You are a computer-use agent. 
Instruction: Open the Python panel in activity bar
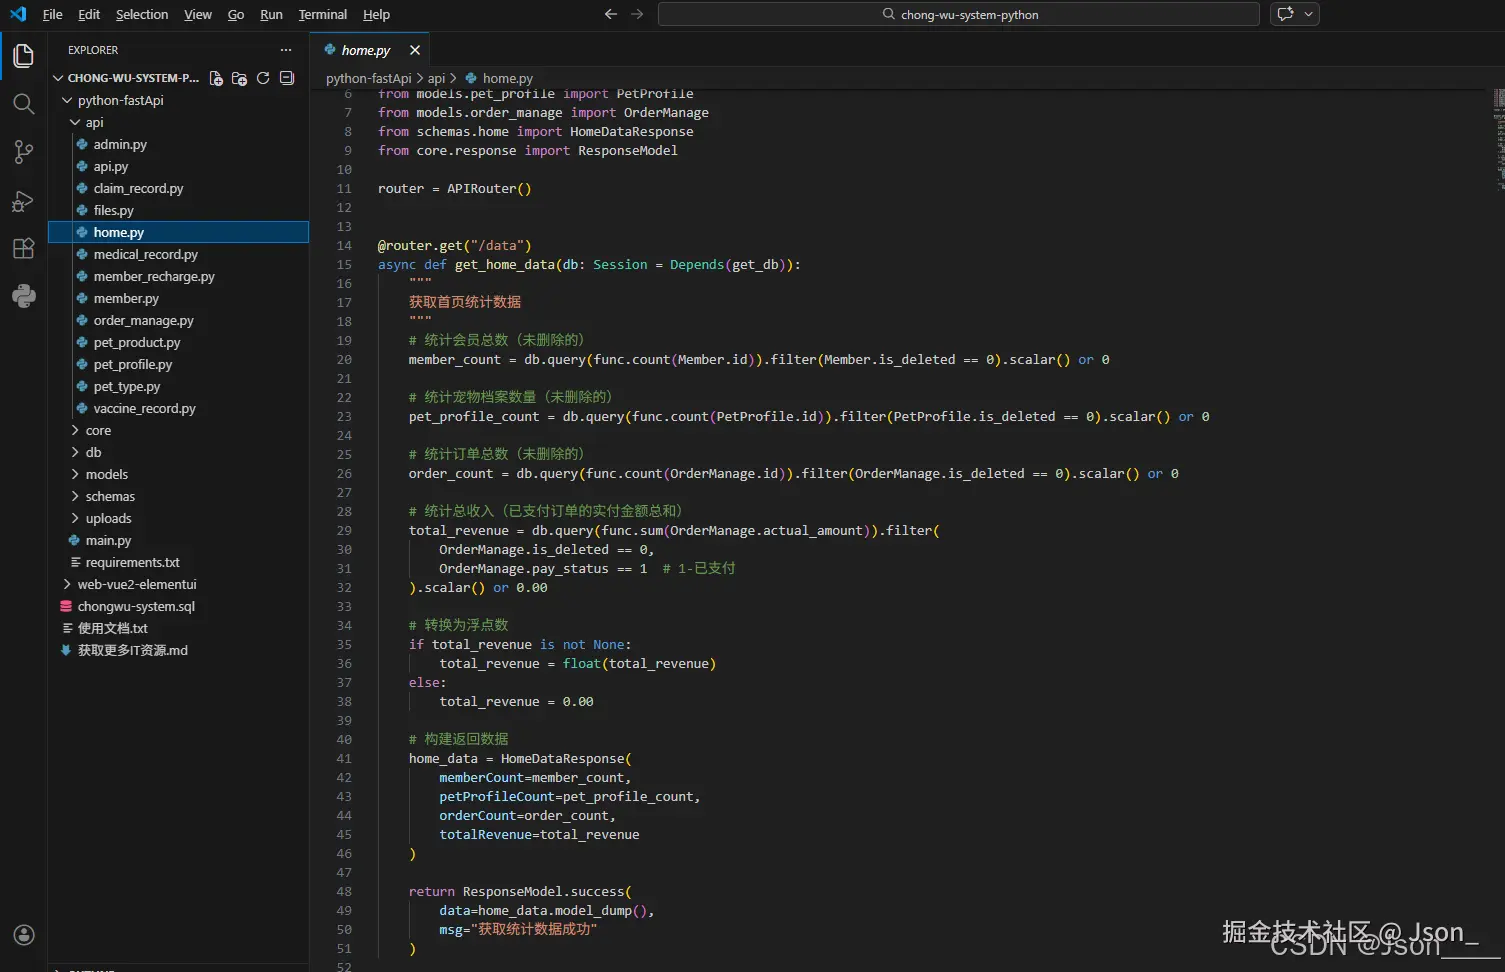pos(23,296)
